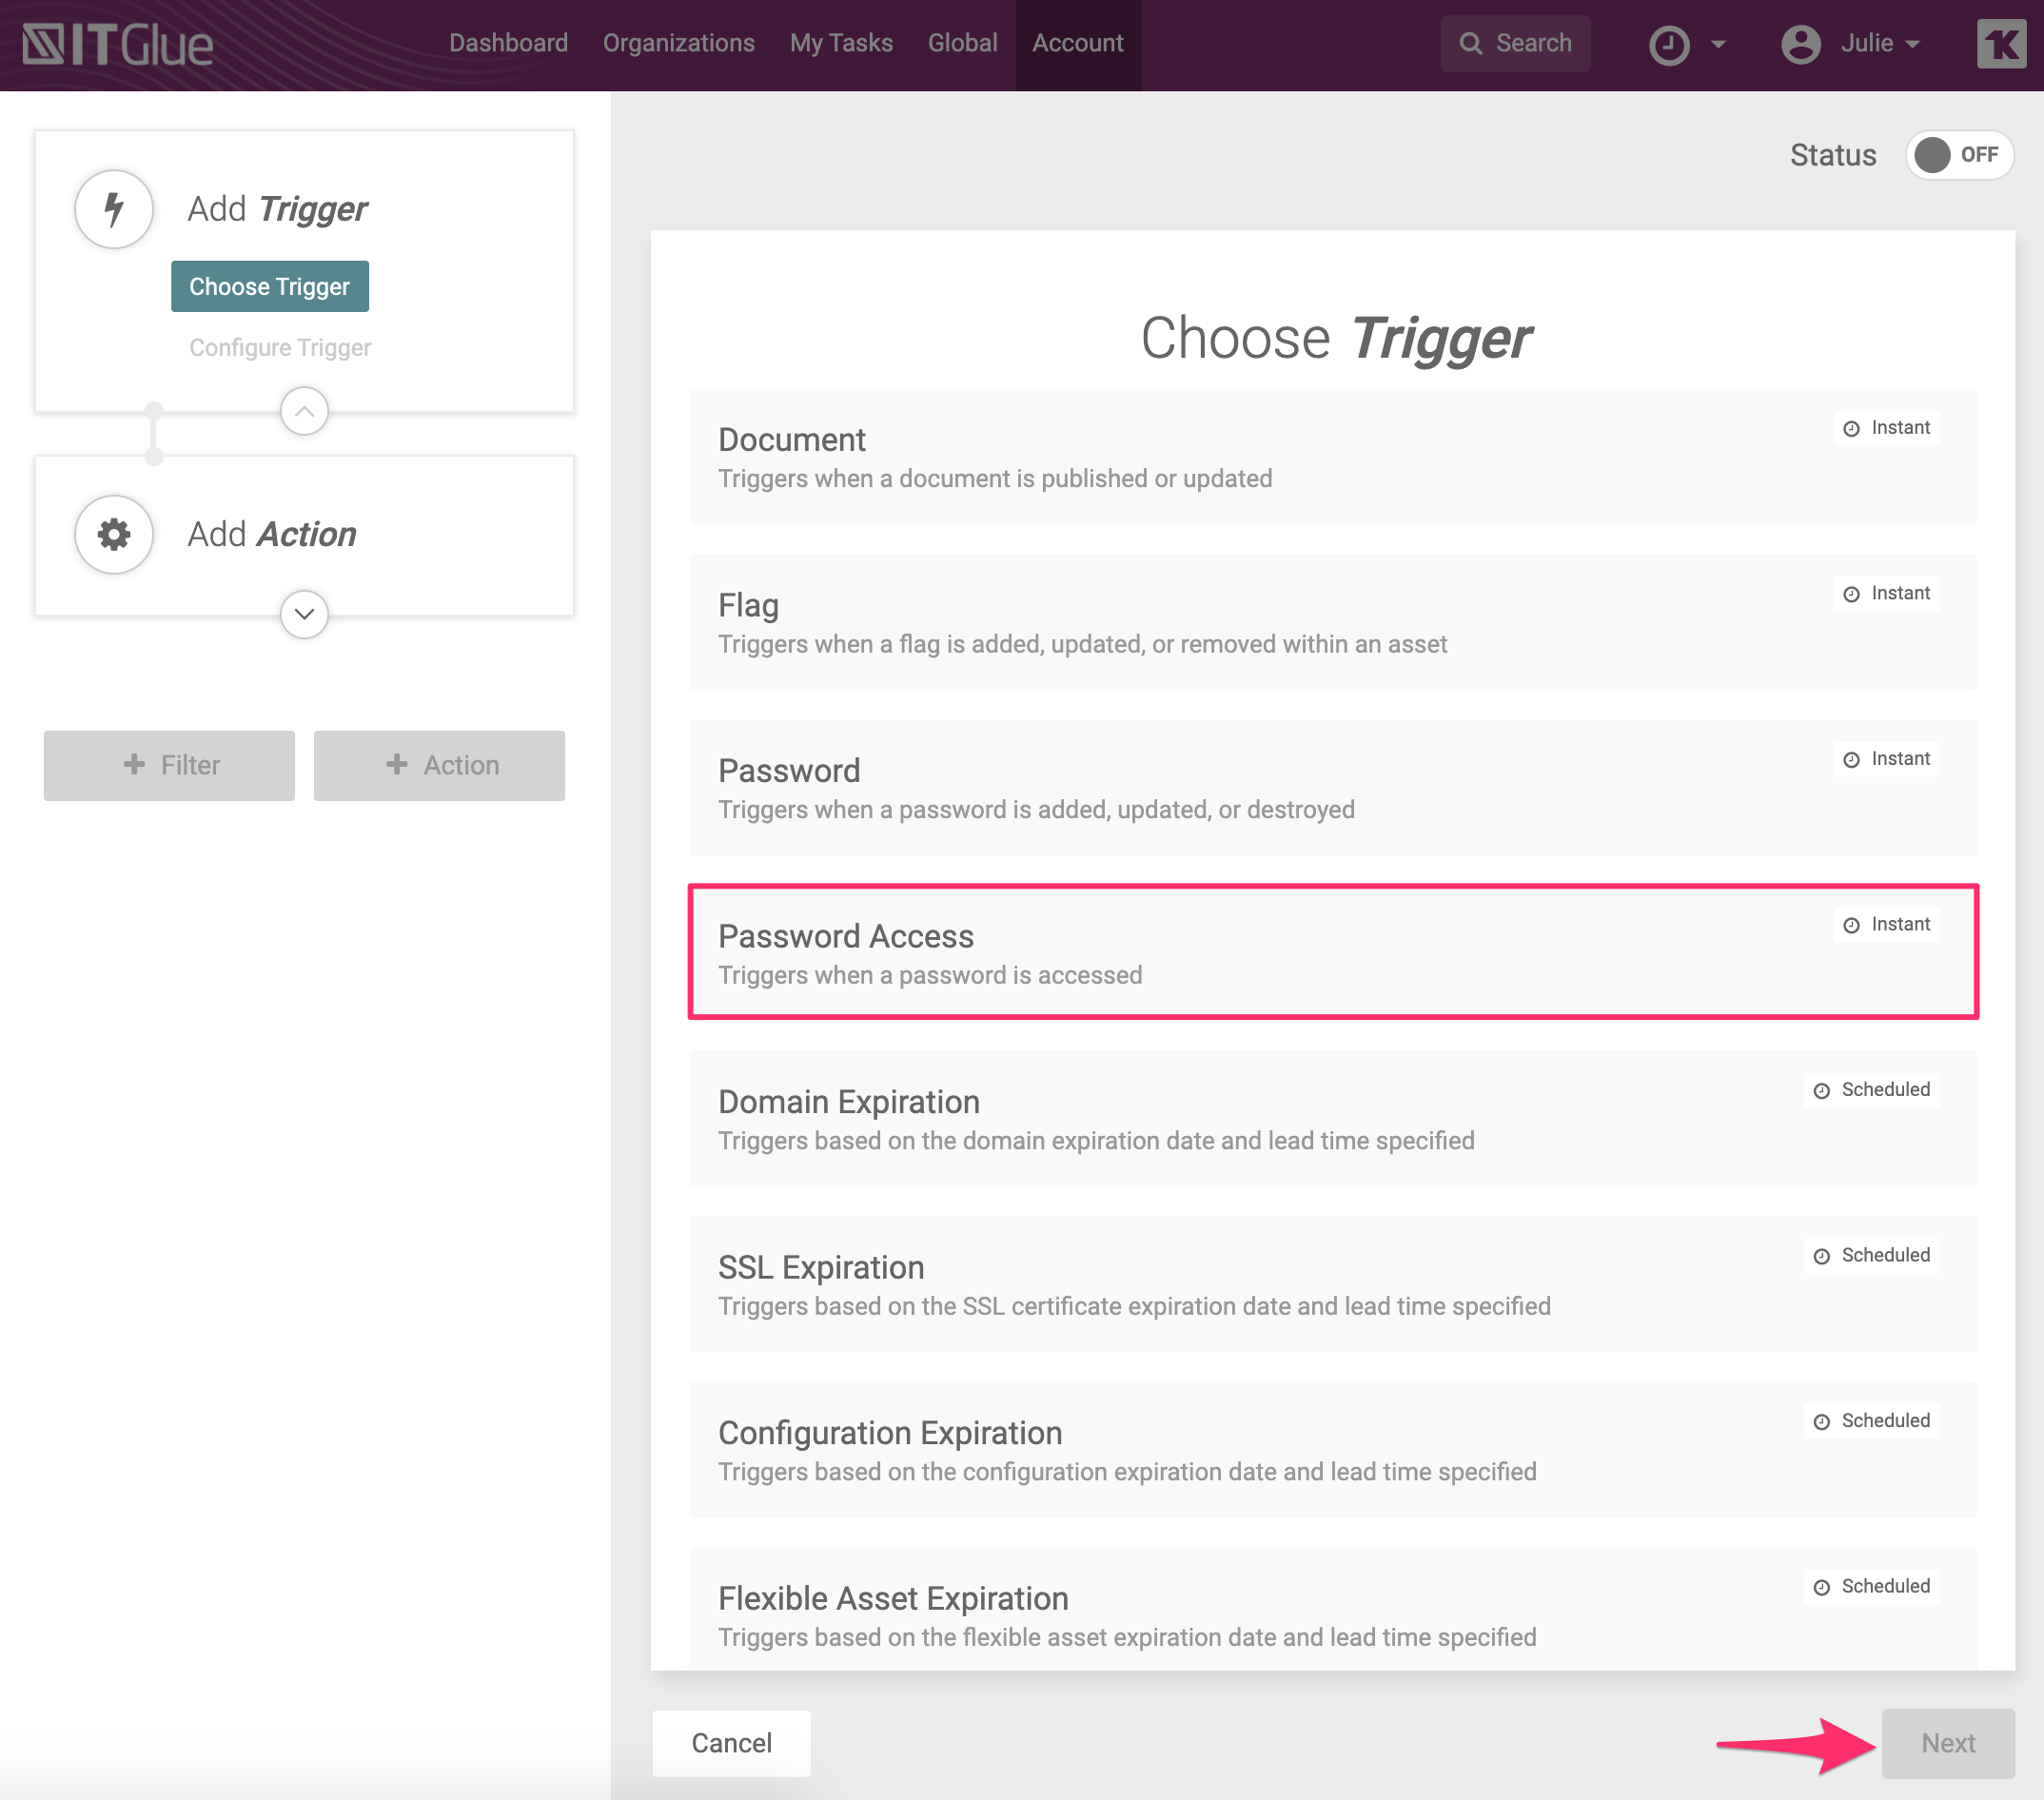Expand the Add Action panel chevron
2044x1800 pixels.
point(304,614)
